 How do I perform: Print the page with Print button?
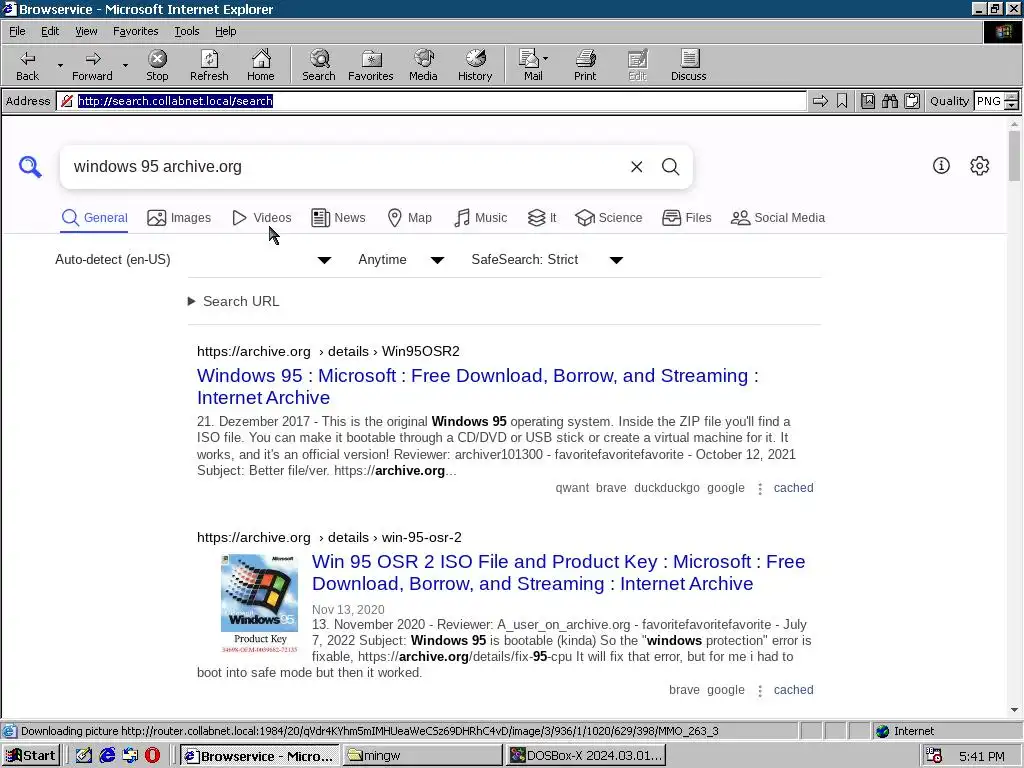(x=585, y=65)
